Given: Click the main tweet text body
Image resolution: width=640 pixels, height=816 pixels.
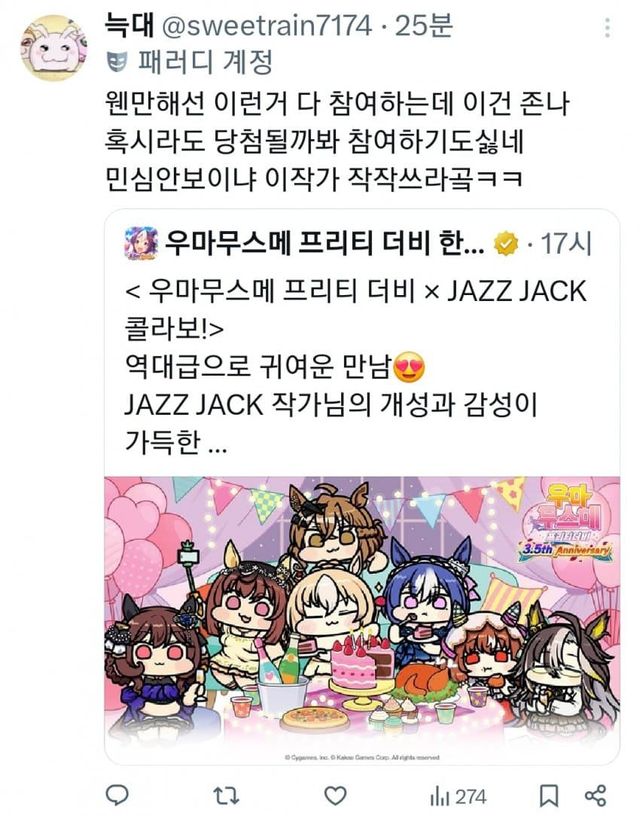Looking at the screenshot, I should click(338, 142).
